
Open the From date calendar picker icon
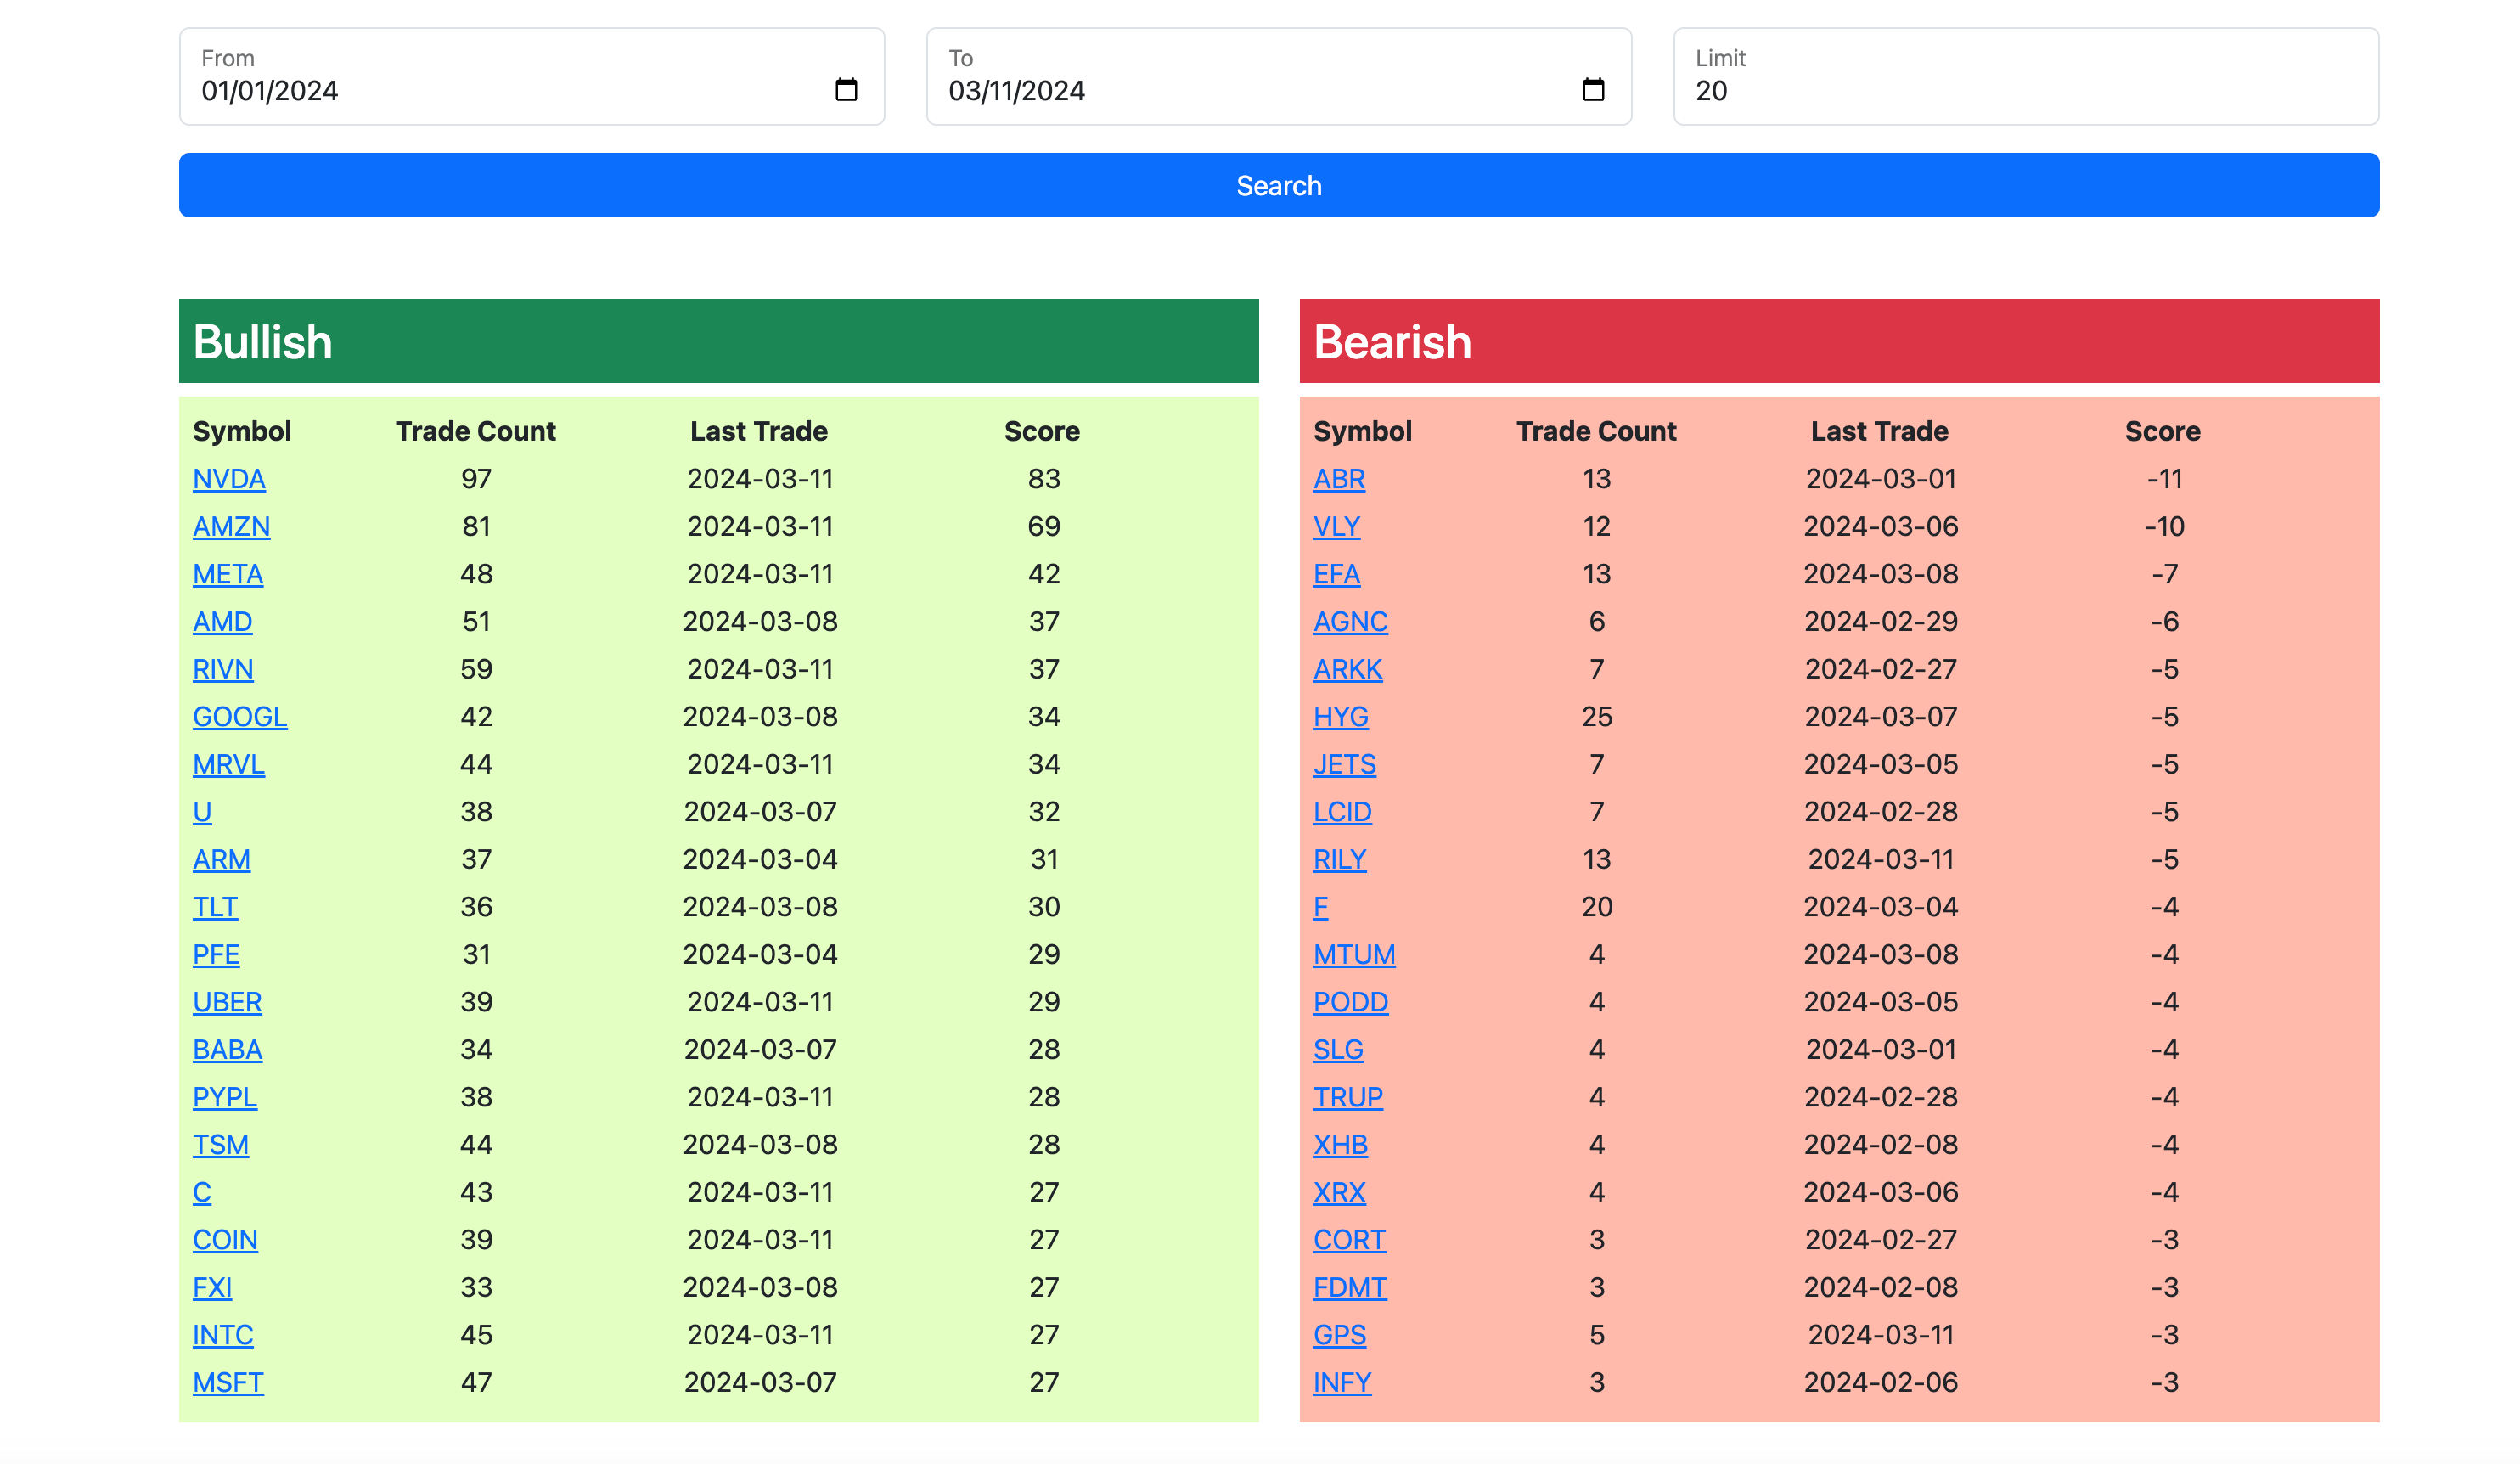(846, 90)
